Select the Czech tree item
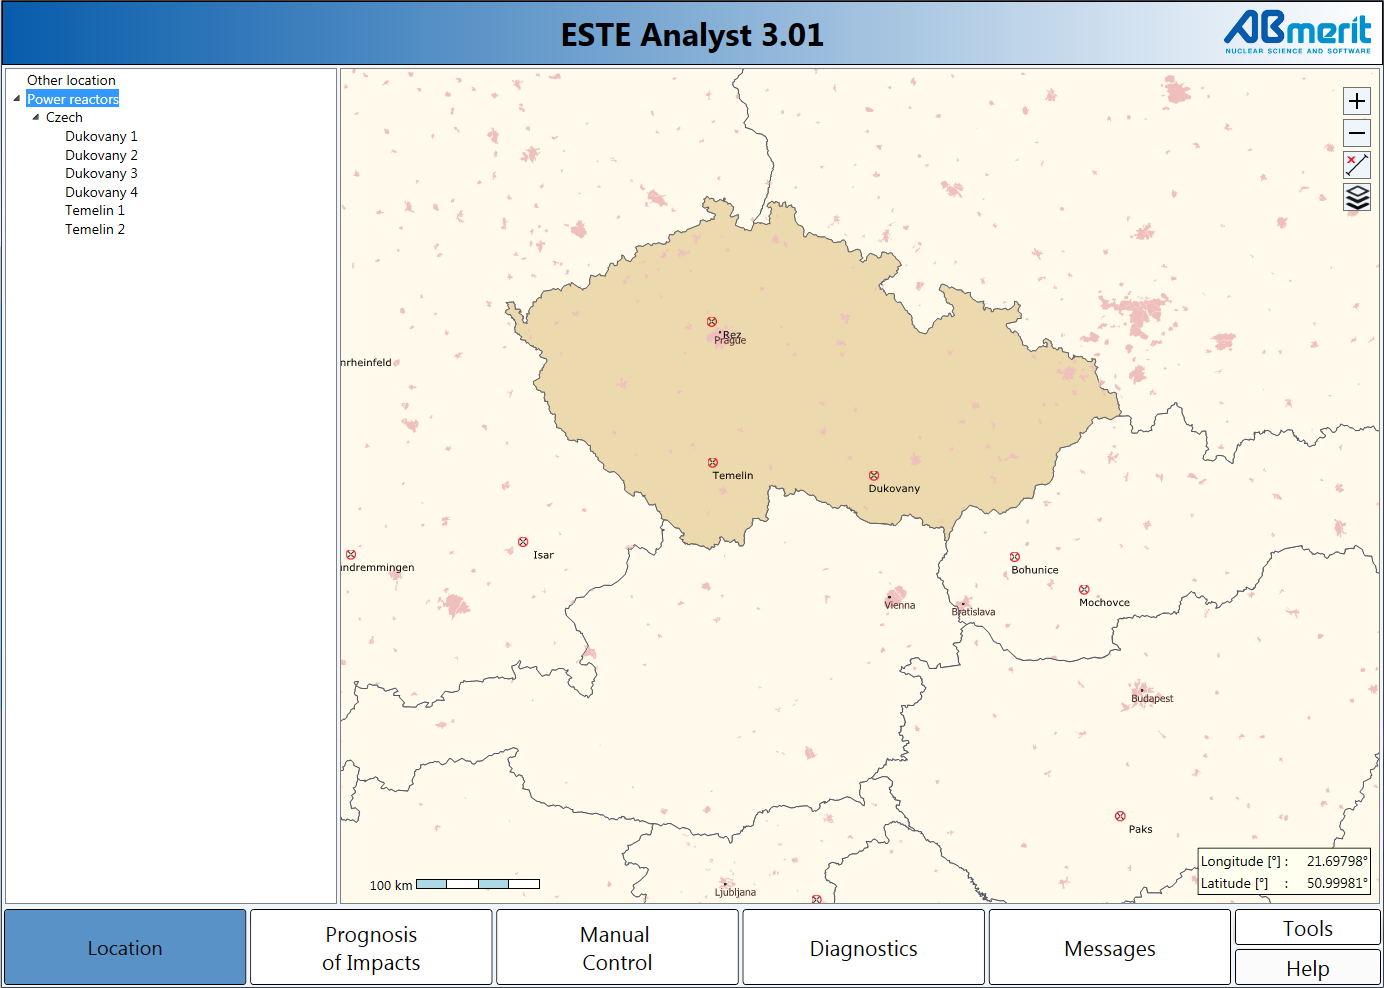Image resolution: width=1384 pixels, height=988 pixels. point(64,117)
